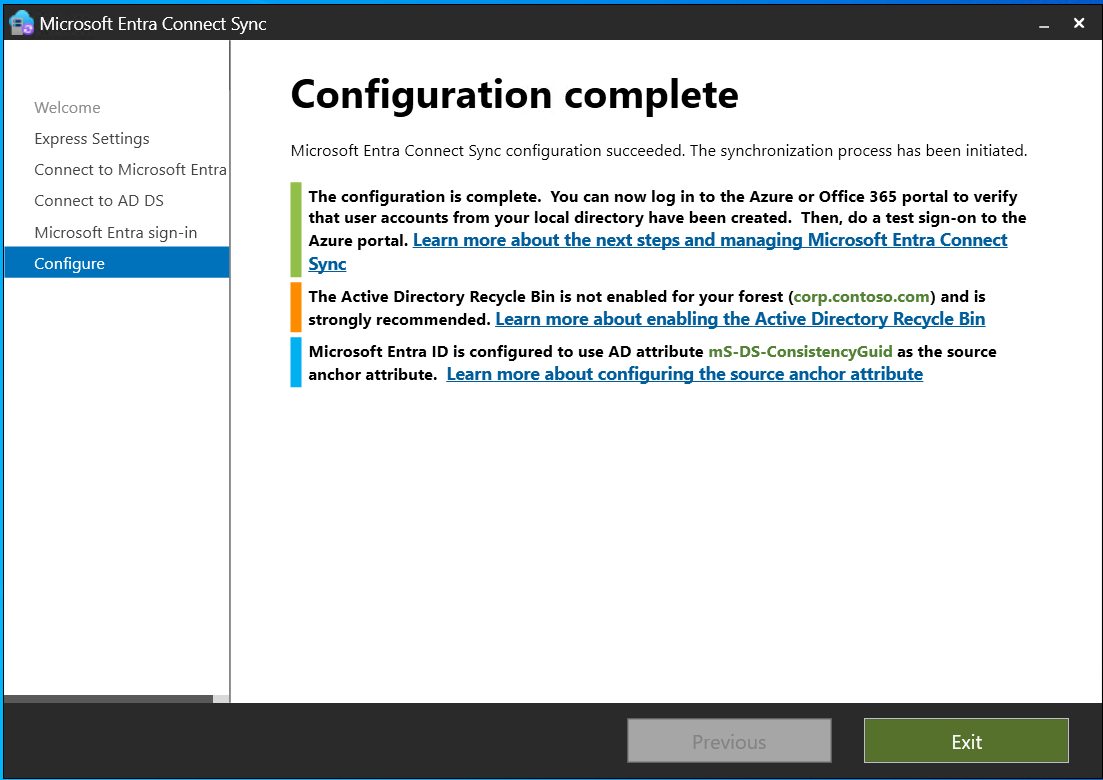Close the wizard with the X button
The width and height of the screenshot is (1103, 780).
(1079, 22)
